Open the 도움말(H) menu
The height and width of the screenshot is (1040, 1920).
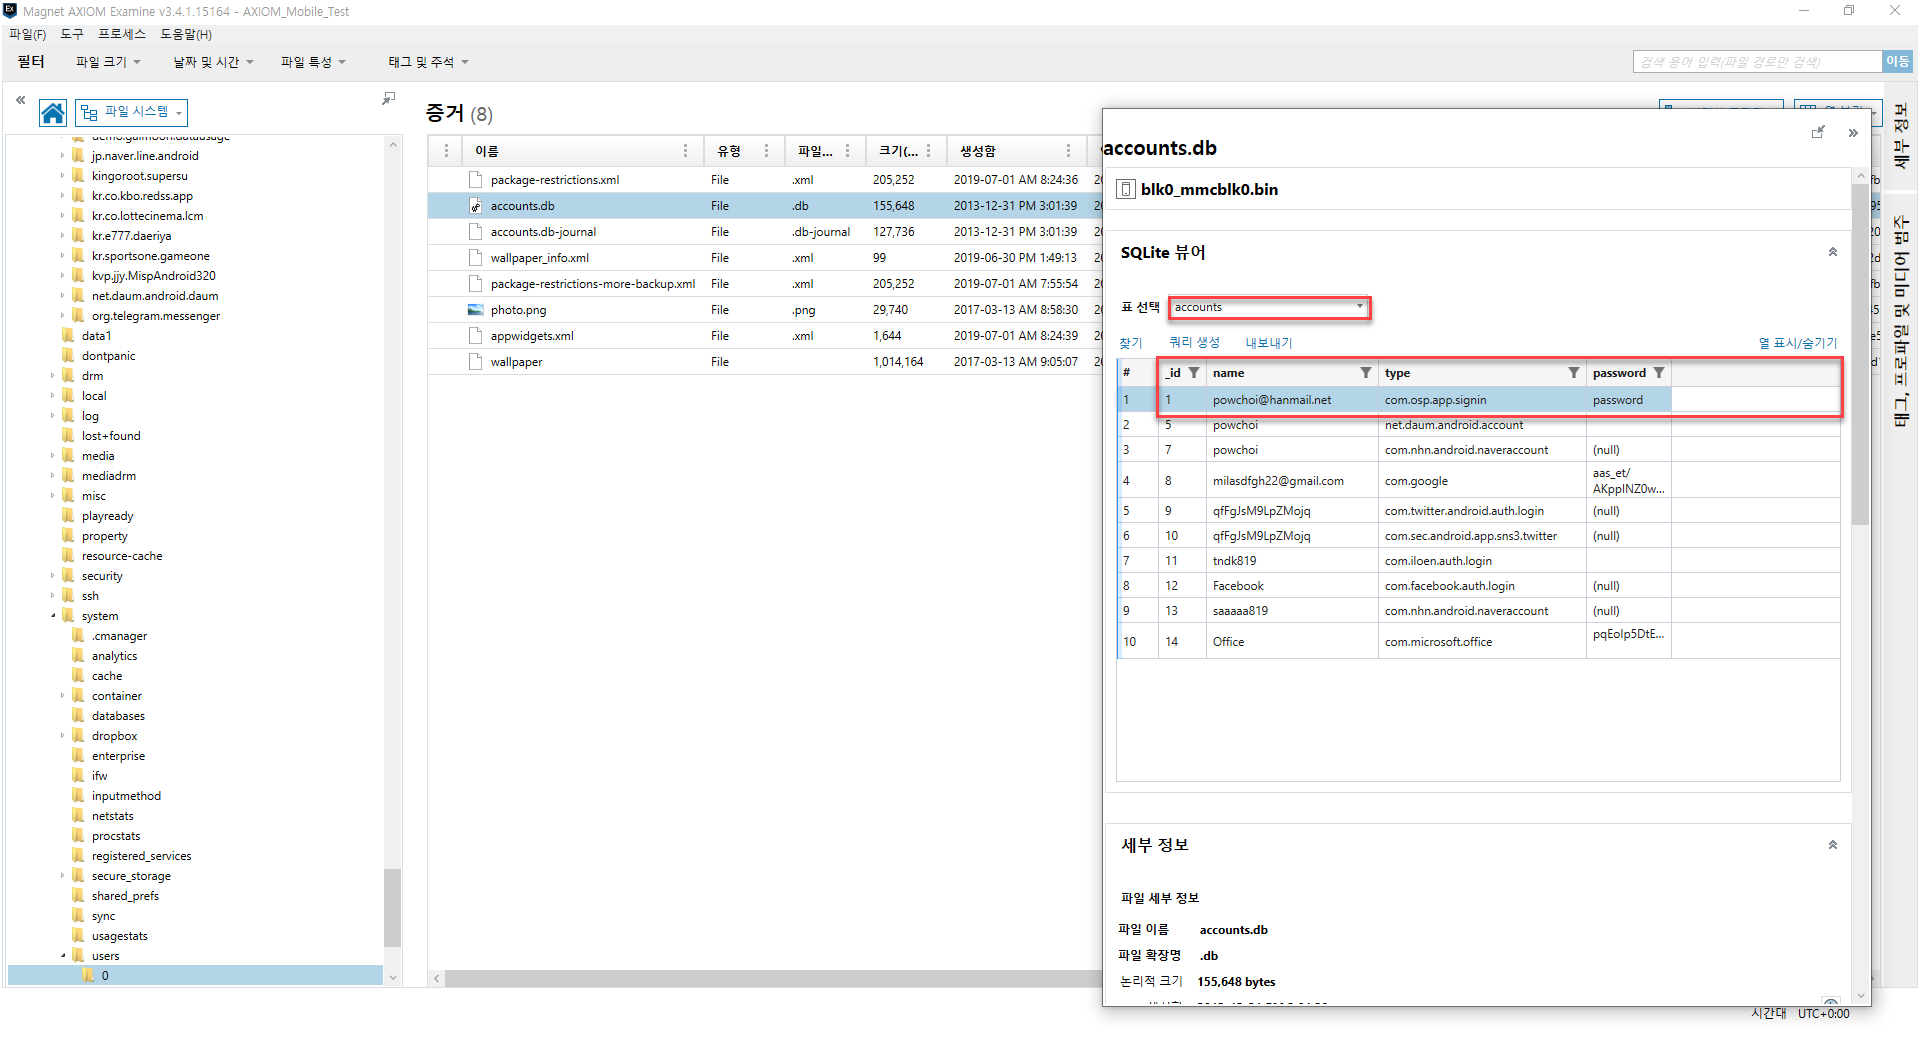[186, 34]
